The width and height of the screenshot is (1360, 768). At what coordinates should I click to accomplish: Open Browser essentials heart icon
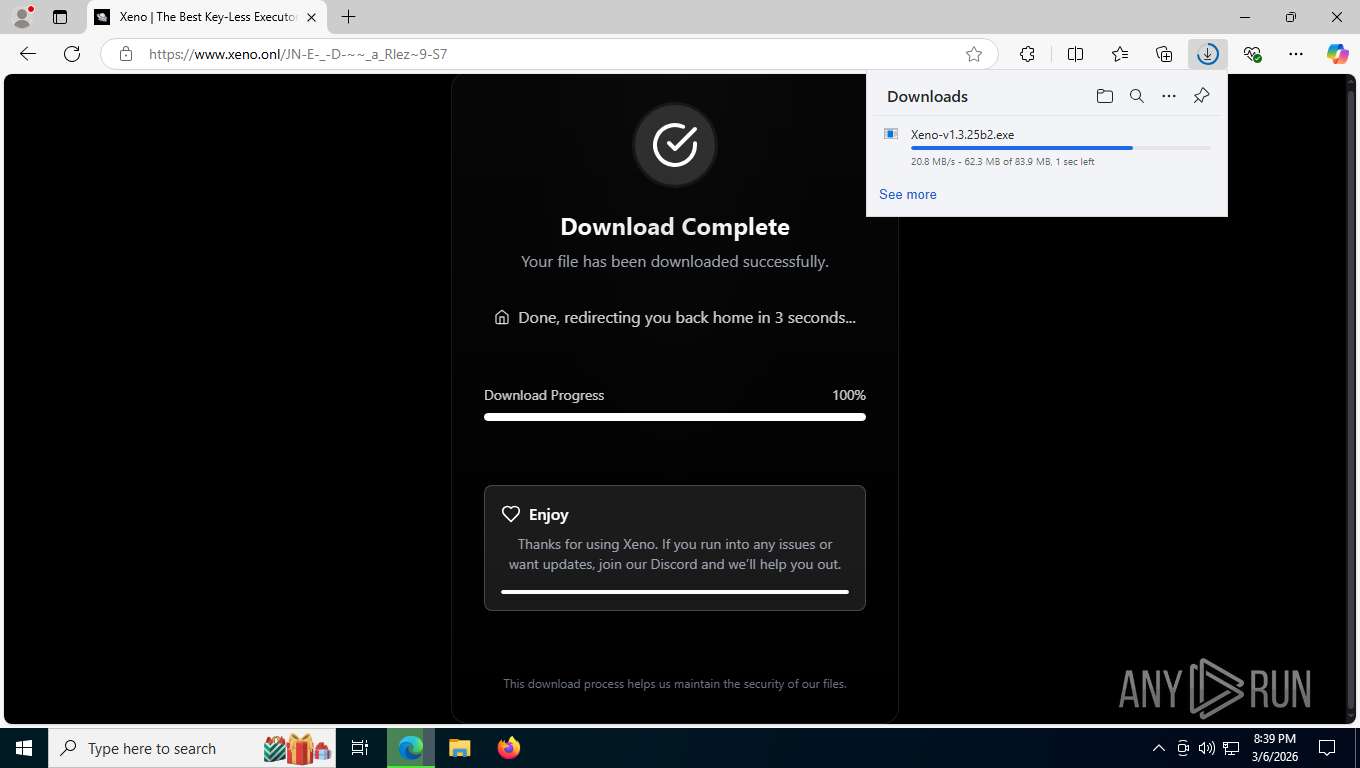(x=1252, y=54)
